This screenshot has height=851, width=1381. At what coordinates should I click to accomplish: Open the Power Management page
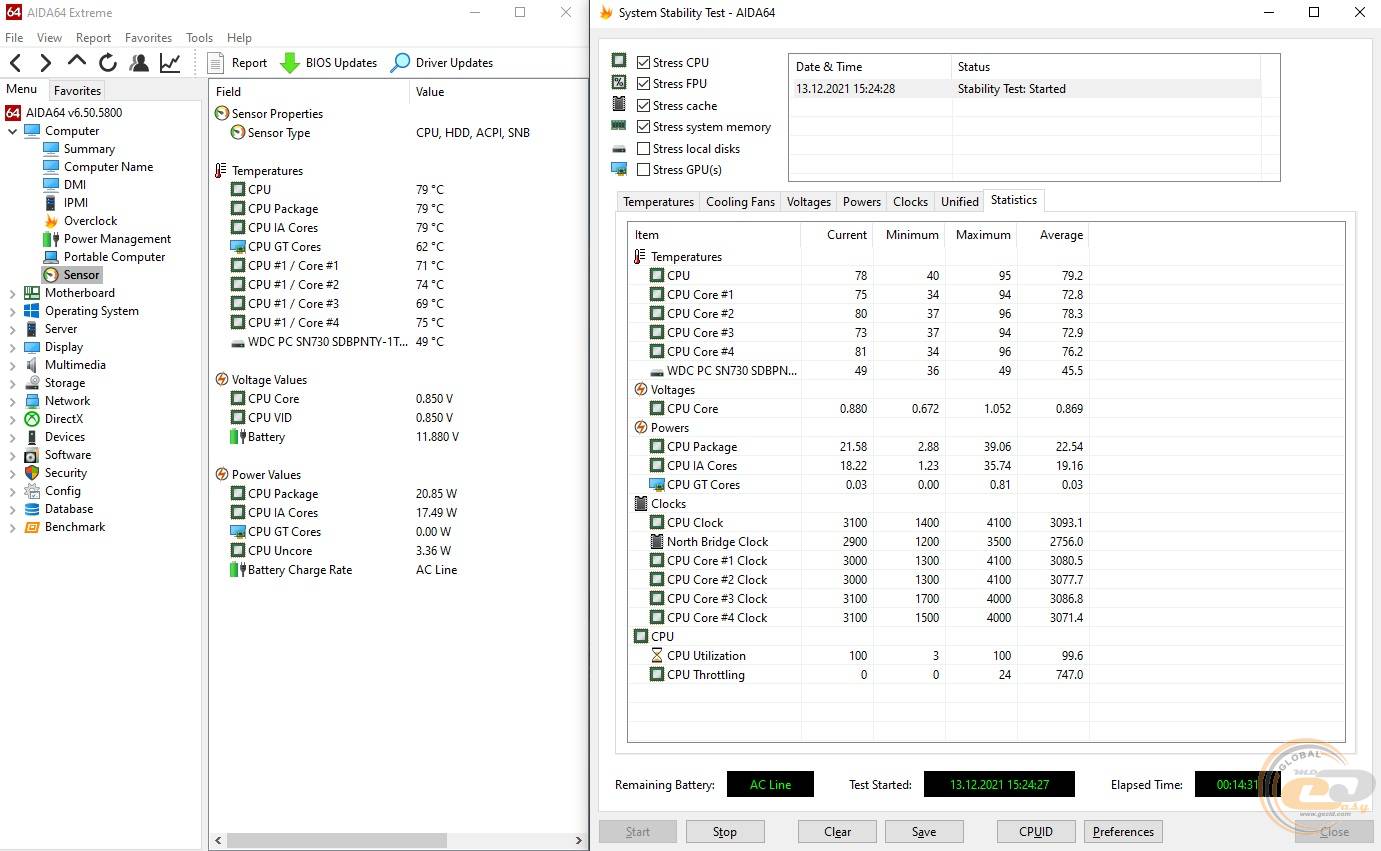(x=117, y=239)
